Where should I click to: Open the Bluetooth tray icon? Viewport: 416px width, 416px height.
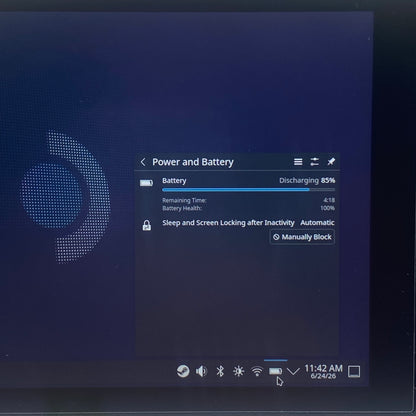tap(220, 371)
